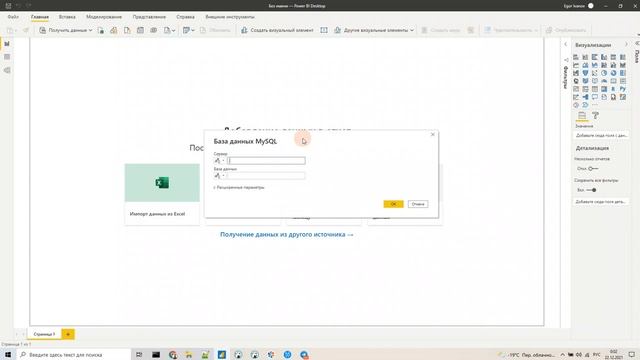Confirm the MySQL dialog with OK

[393, 204]
